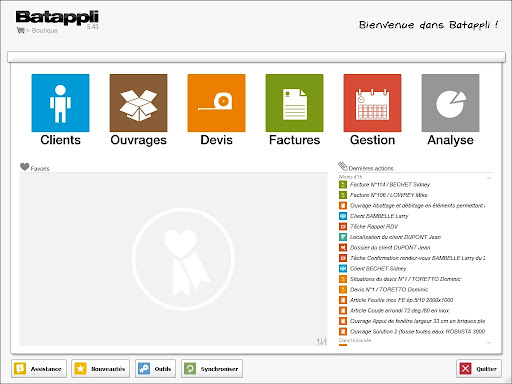Open 'Ouvrage Appui de fenêtre' entry

417,321
